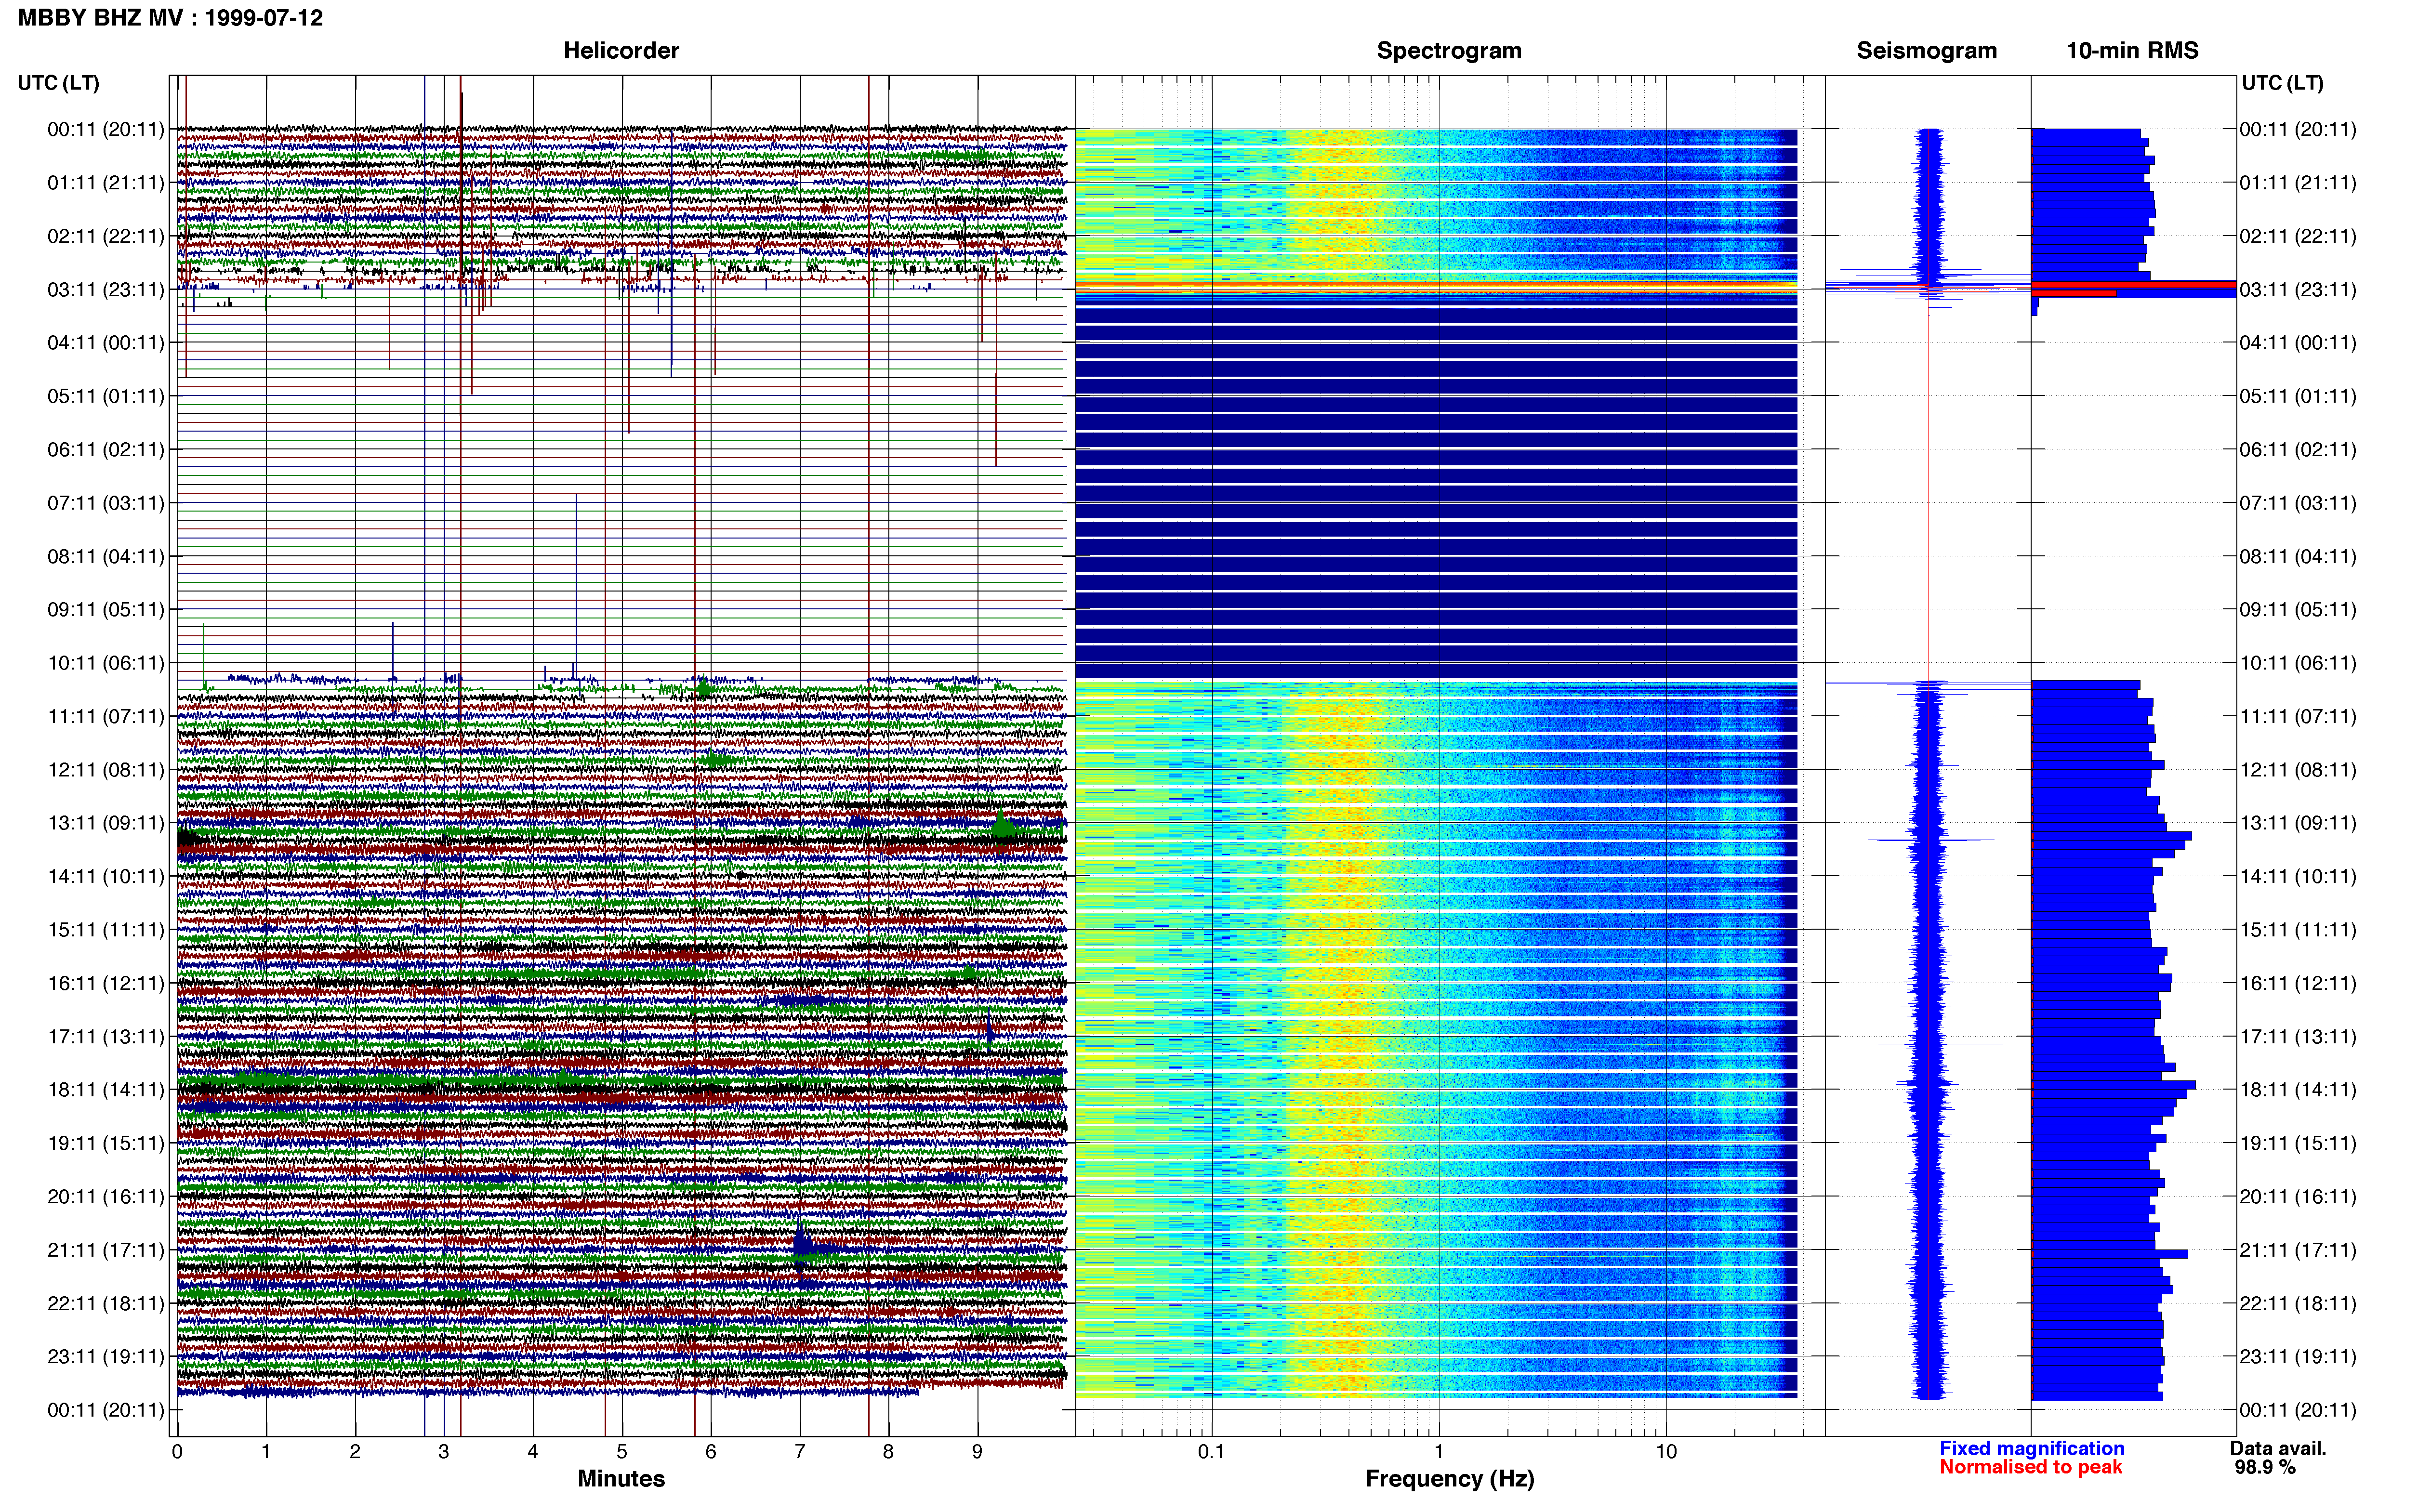Select the left-axis time label '01:11 (21:11)'
This screenshot has height=1512, width=2418.
pyautogui.click(x=106, y=183)
